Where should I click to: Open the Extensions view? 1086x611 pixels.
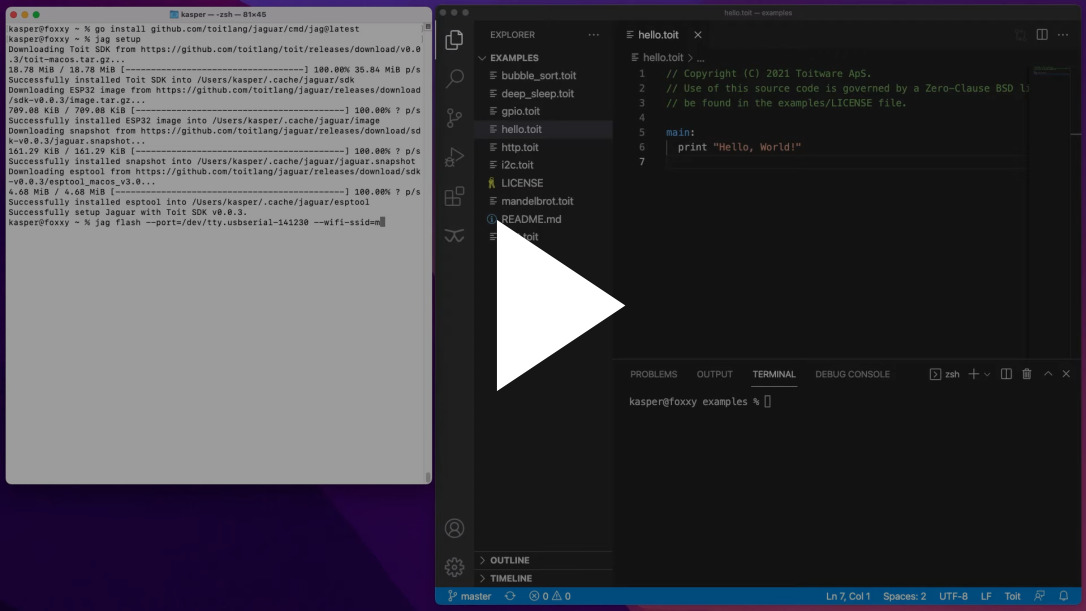click(x=454, y=197)
